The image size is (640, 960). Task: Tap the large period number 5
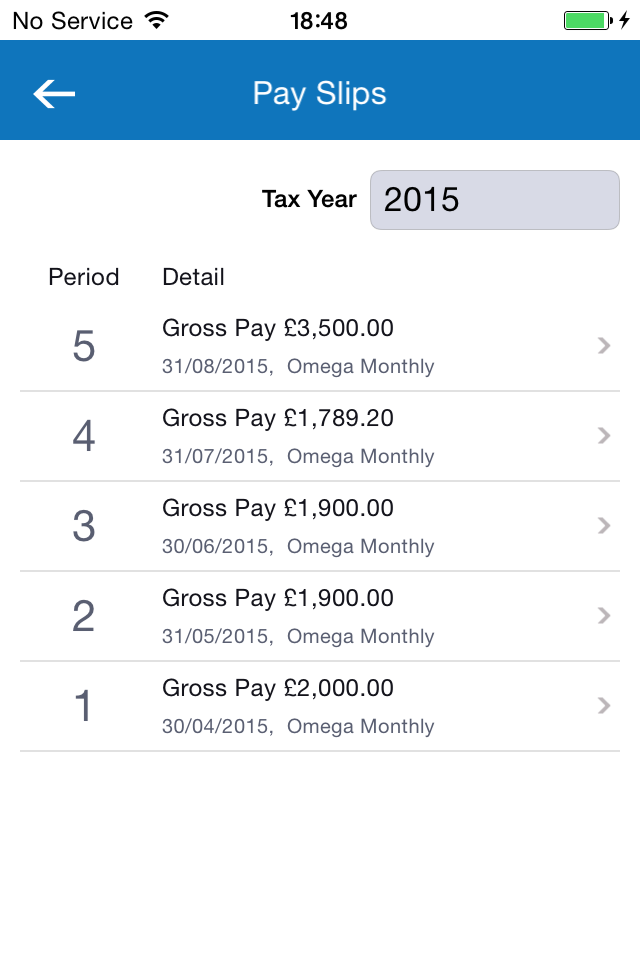(x=84, y=347)
